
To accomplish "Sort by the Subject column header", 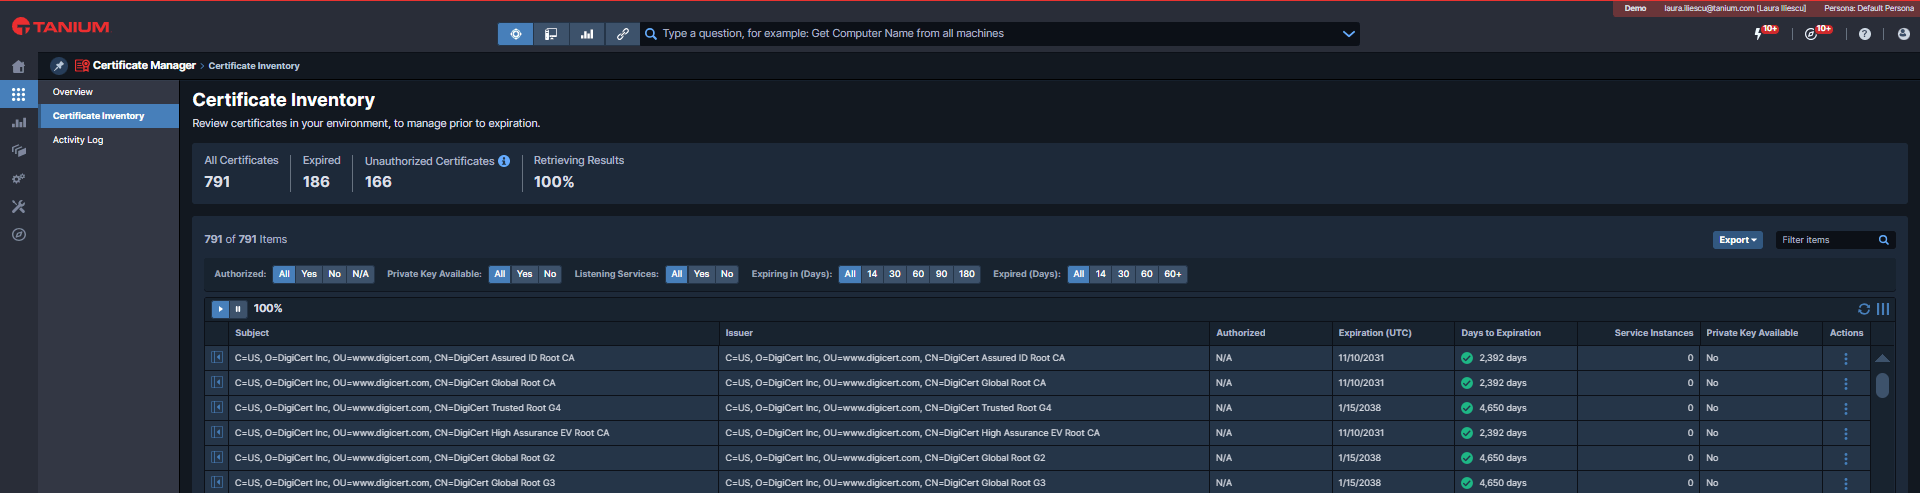I will click(x=252, y=333).
